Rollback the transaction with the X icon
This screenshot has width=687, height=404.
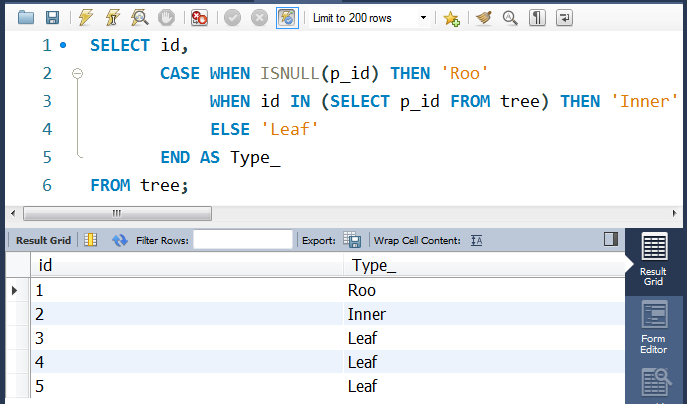259,18
